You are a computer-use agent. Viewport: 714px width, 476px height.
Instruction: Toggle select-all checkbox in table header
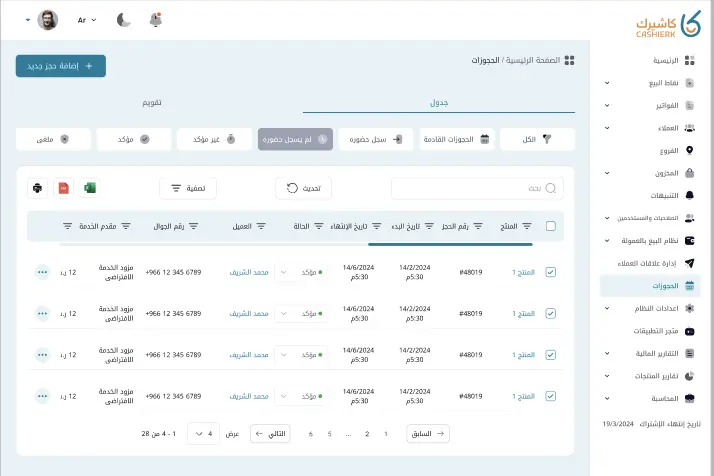551,226
